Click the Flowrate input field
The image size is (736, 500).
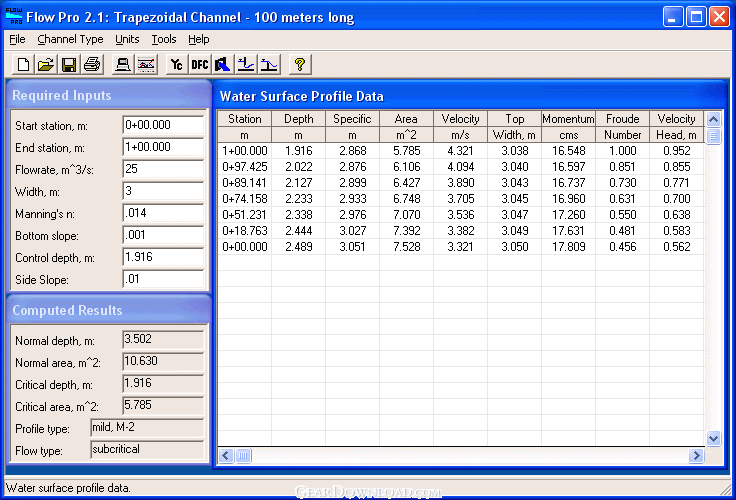(x=163, y=169)
